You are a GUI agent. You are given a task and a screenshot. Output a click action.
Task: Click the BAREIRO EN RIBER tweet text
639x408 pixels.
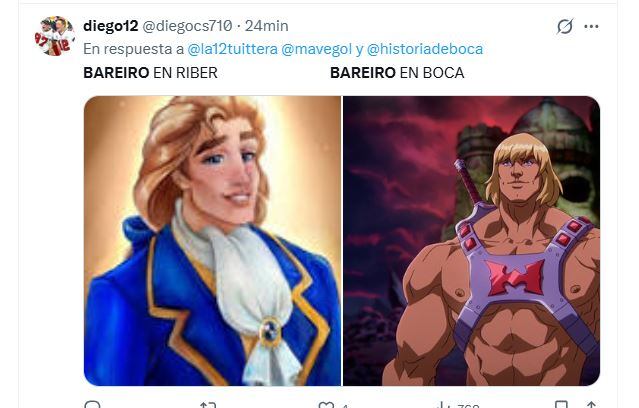[x=150, y=73]
